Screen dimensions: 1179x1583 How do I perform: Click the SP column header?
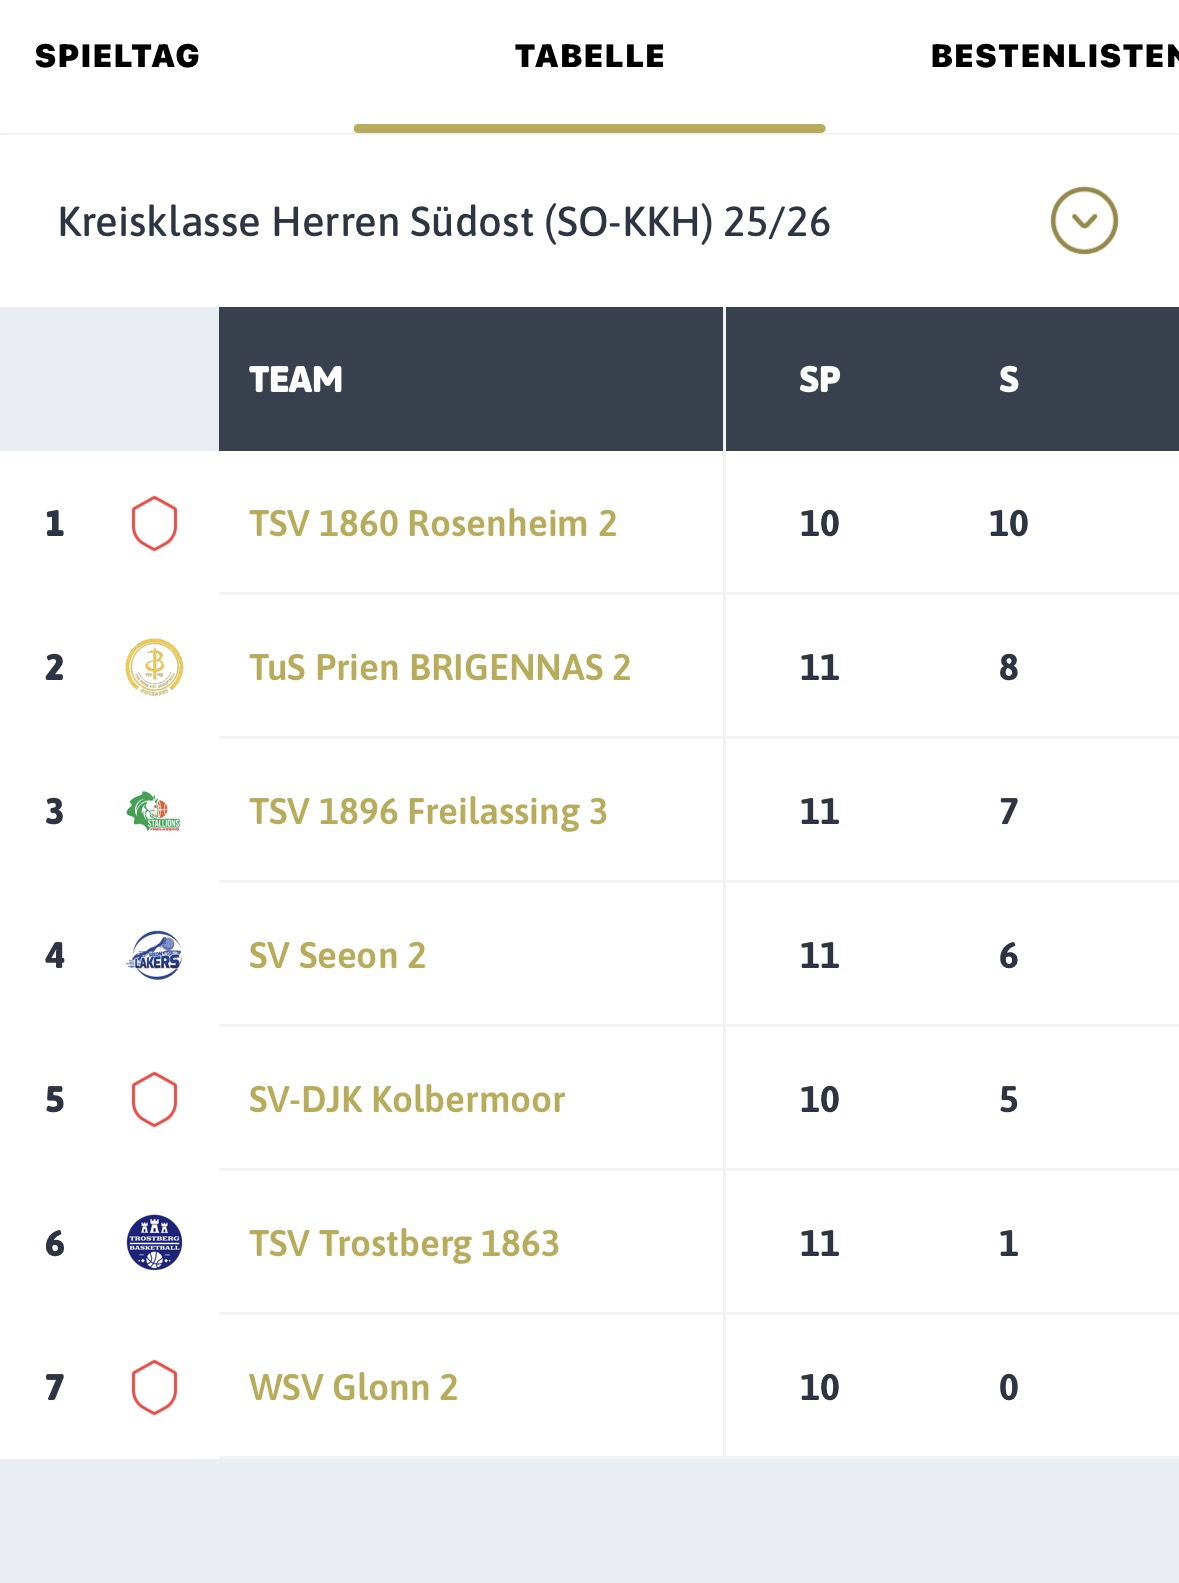[x=819, y=380]
